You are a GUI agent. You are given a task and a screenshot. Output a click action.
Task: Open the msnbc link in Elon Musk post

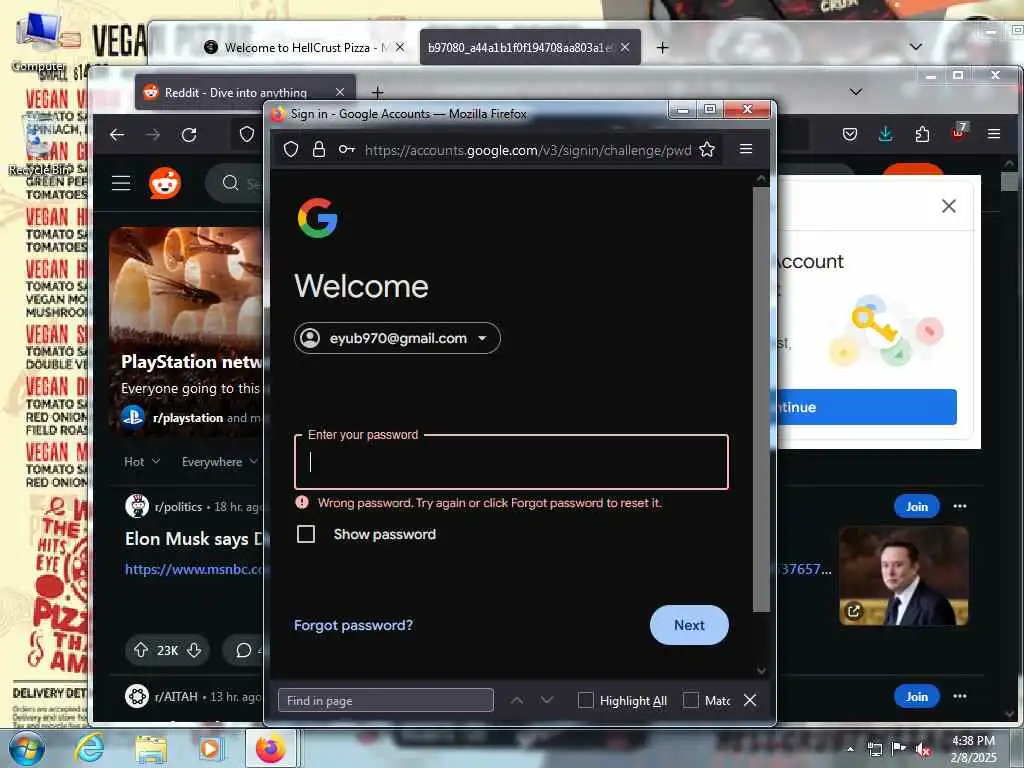[194, 569]
